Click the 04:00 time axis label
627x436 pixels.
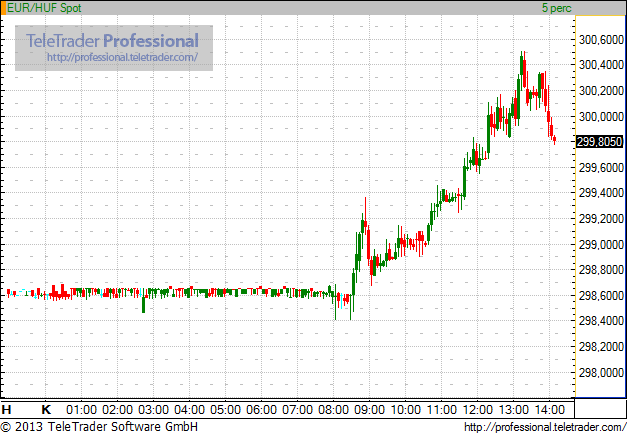[190, 410]
